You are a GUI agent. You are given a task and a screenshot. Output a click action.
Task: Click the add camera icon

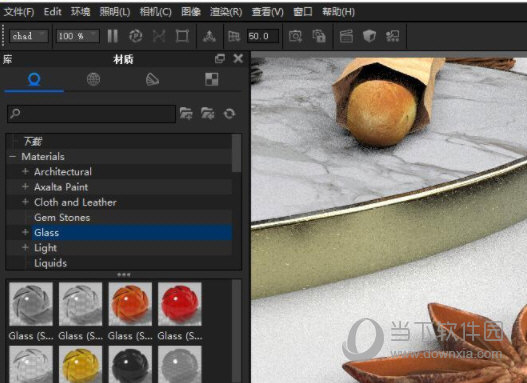point(295,36)
